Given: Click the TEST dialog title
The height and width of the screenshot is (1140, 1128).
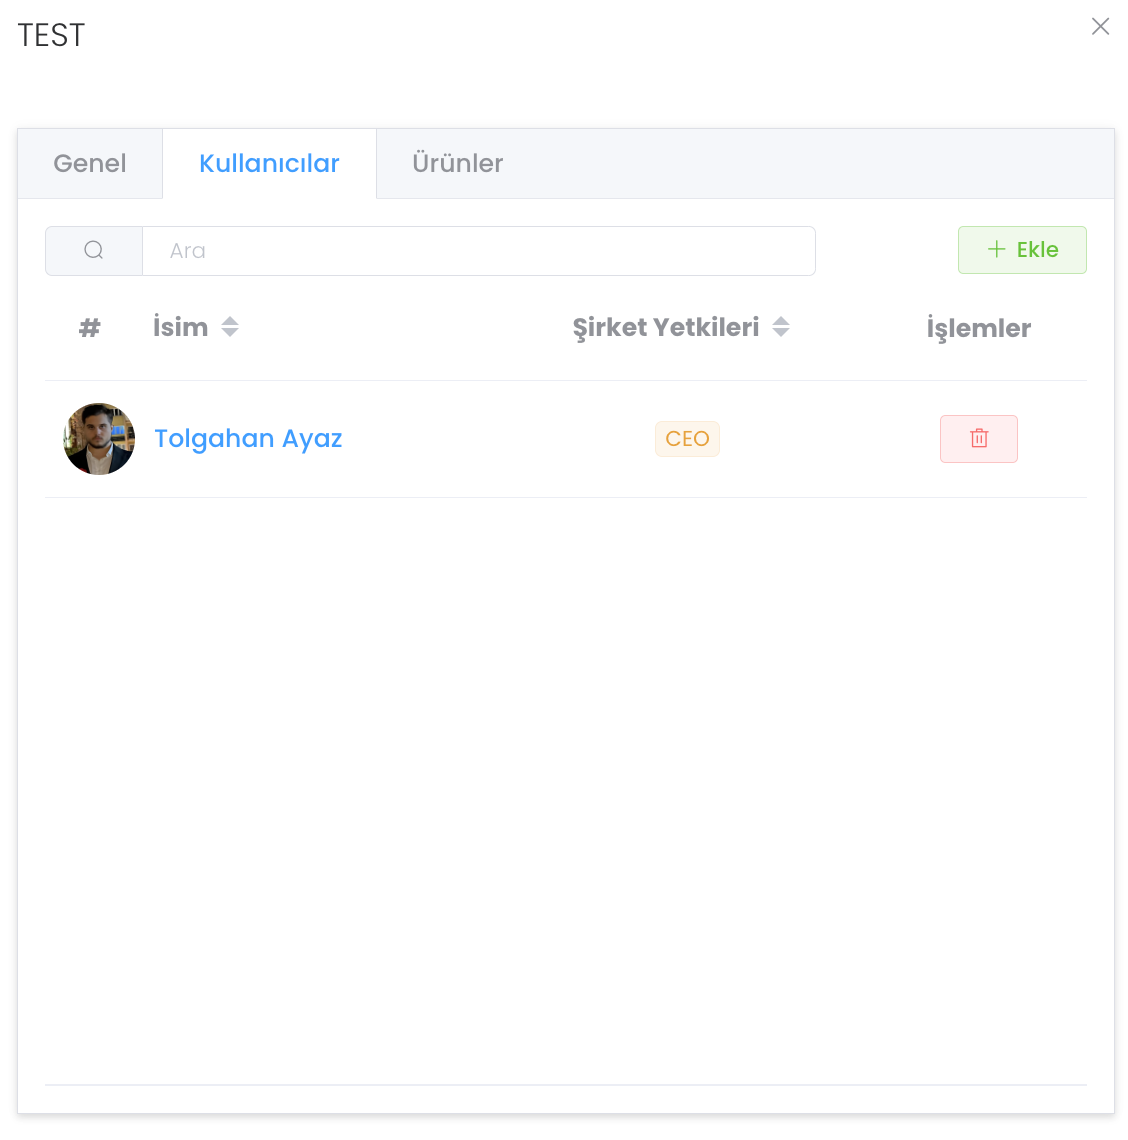Looking at the screenshot, I should coord(51,35).
